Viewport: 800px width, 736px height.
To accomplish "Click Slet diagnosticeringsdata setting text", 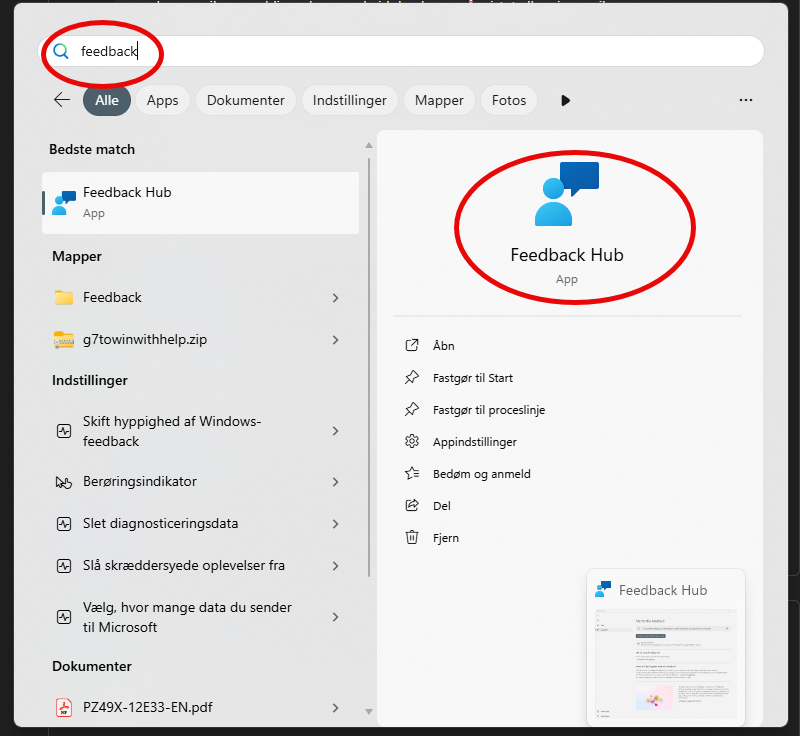I will pyautogui.click(x=160, y=524).
